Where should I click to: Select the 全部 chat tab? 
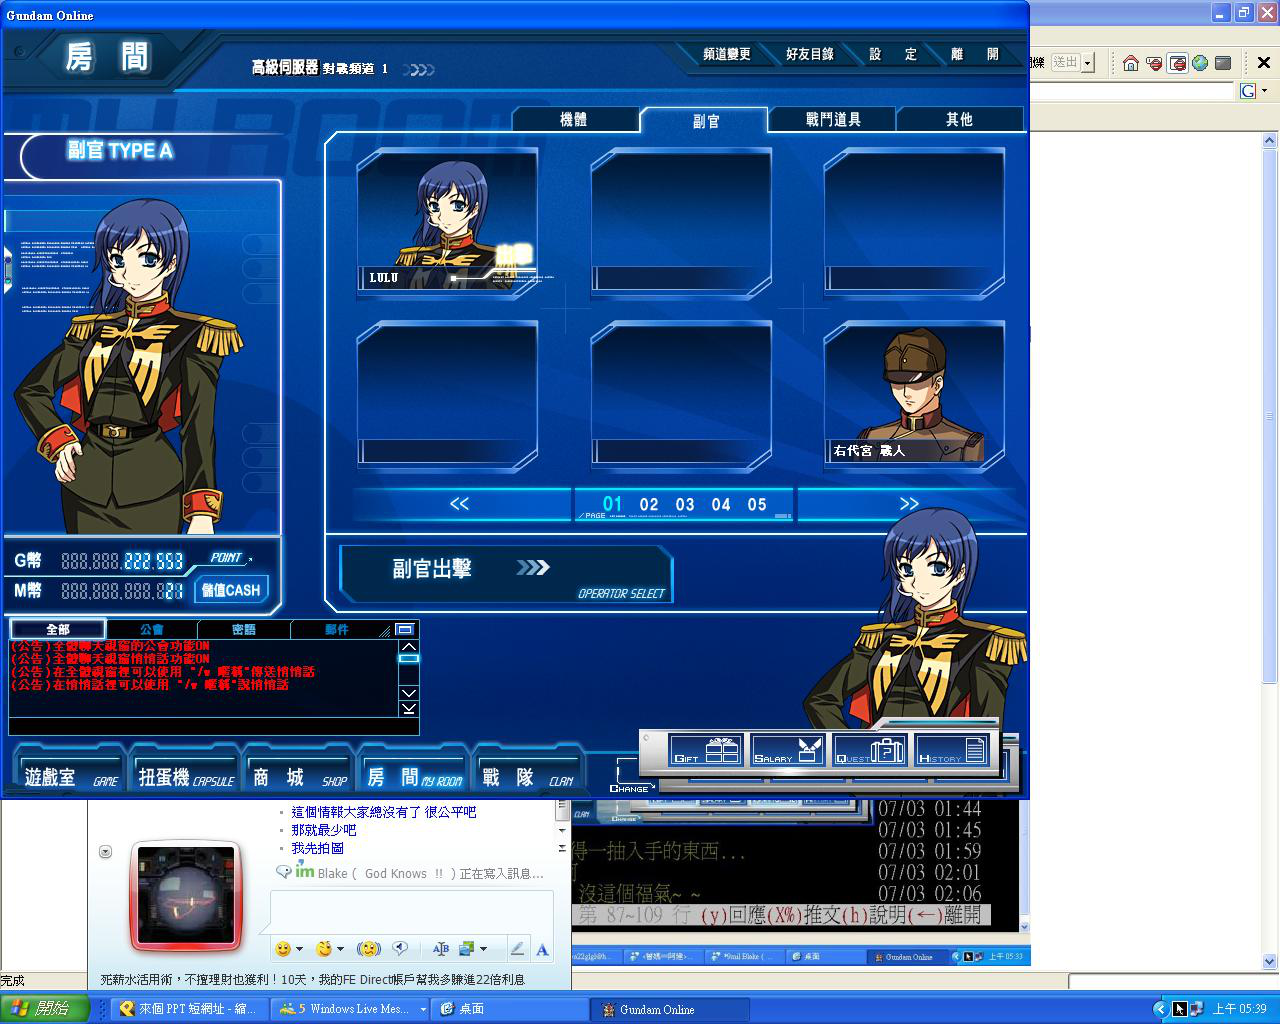point(58,629)
